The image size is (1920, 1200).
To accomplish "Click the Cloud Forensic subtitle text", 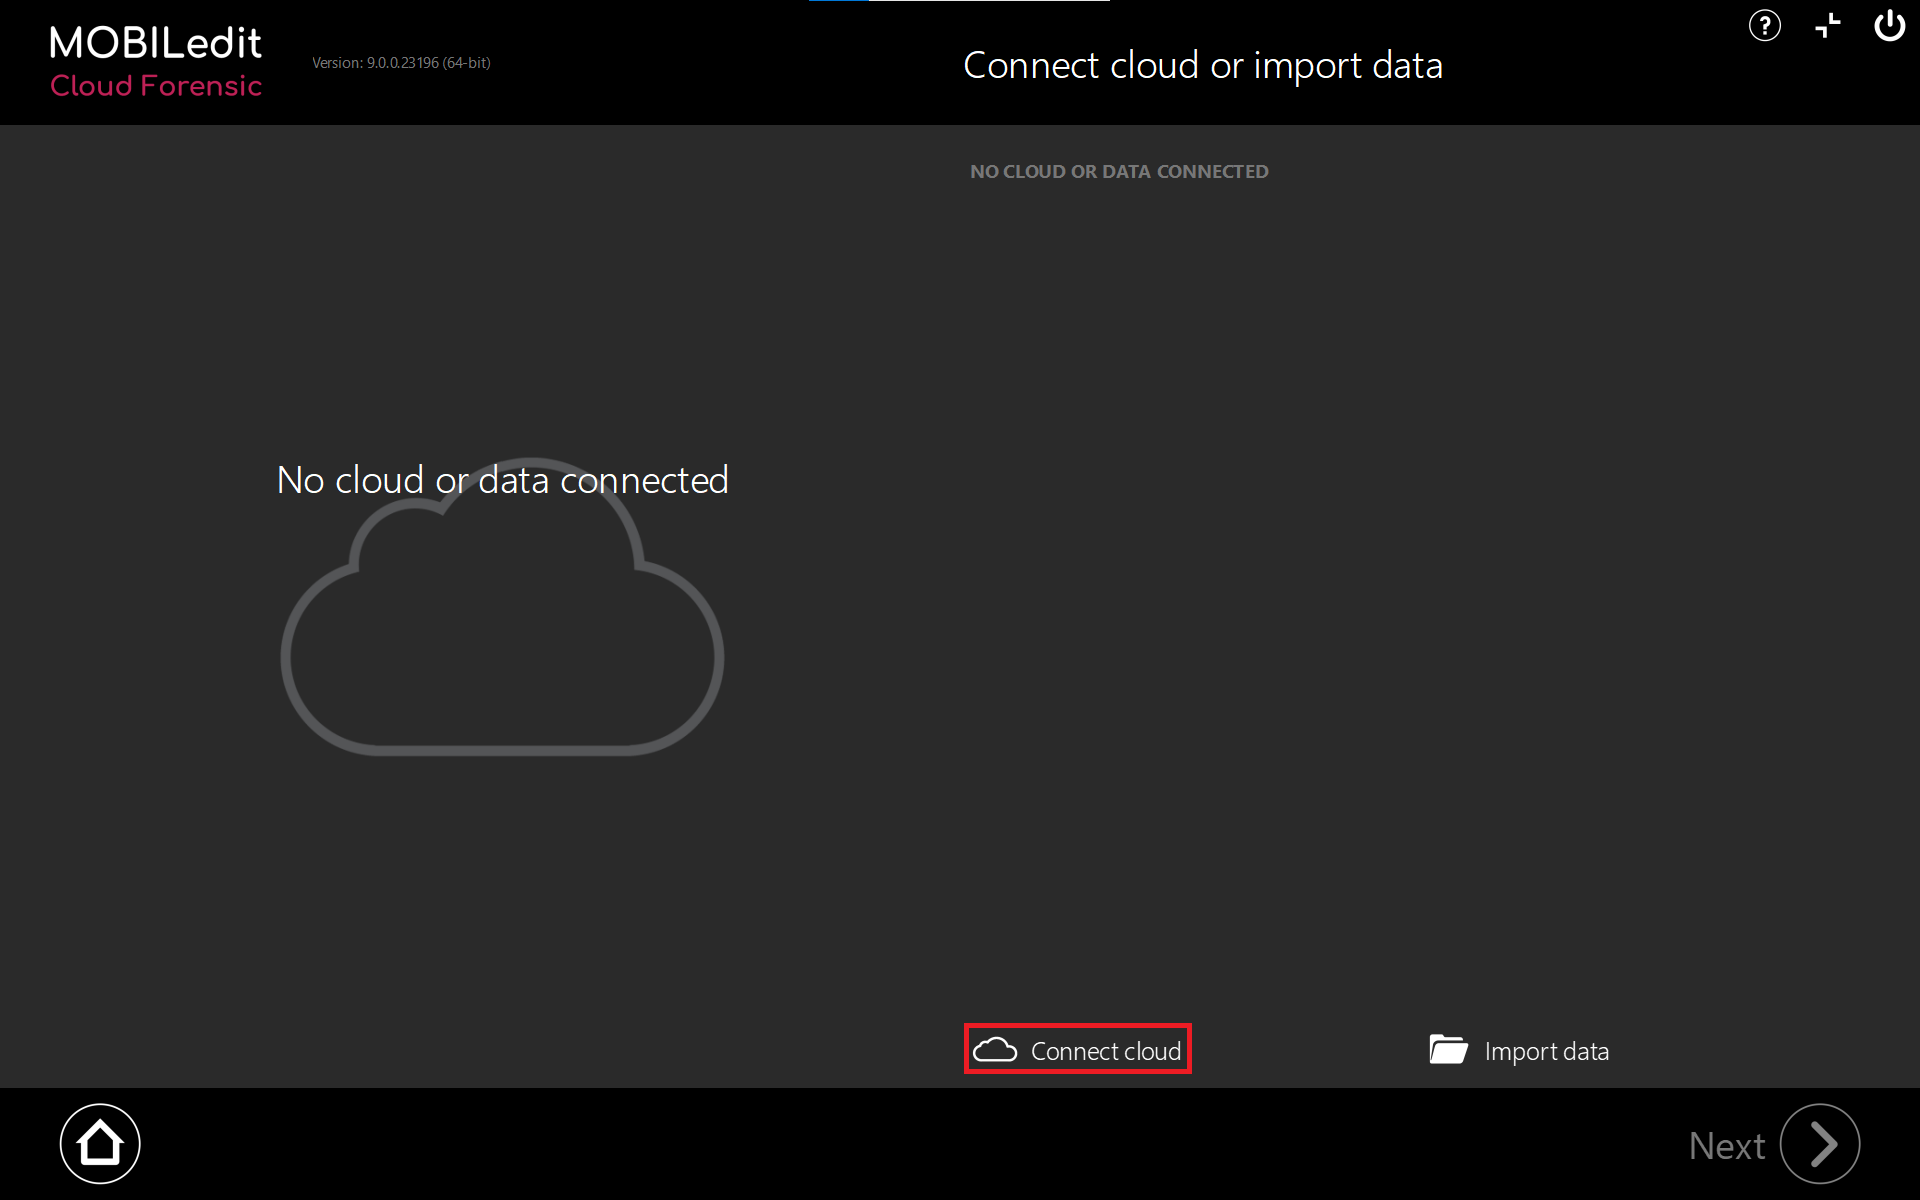I will (156, 87).
